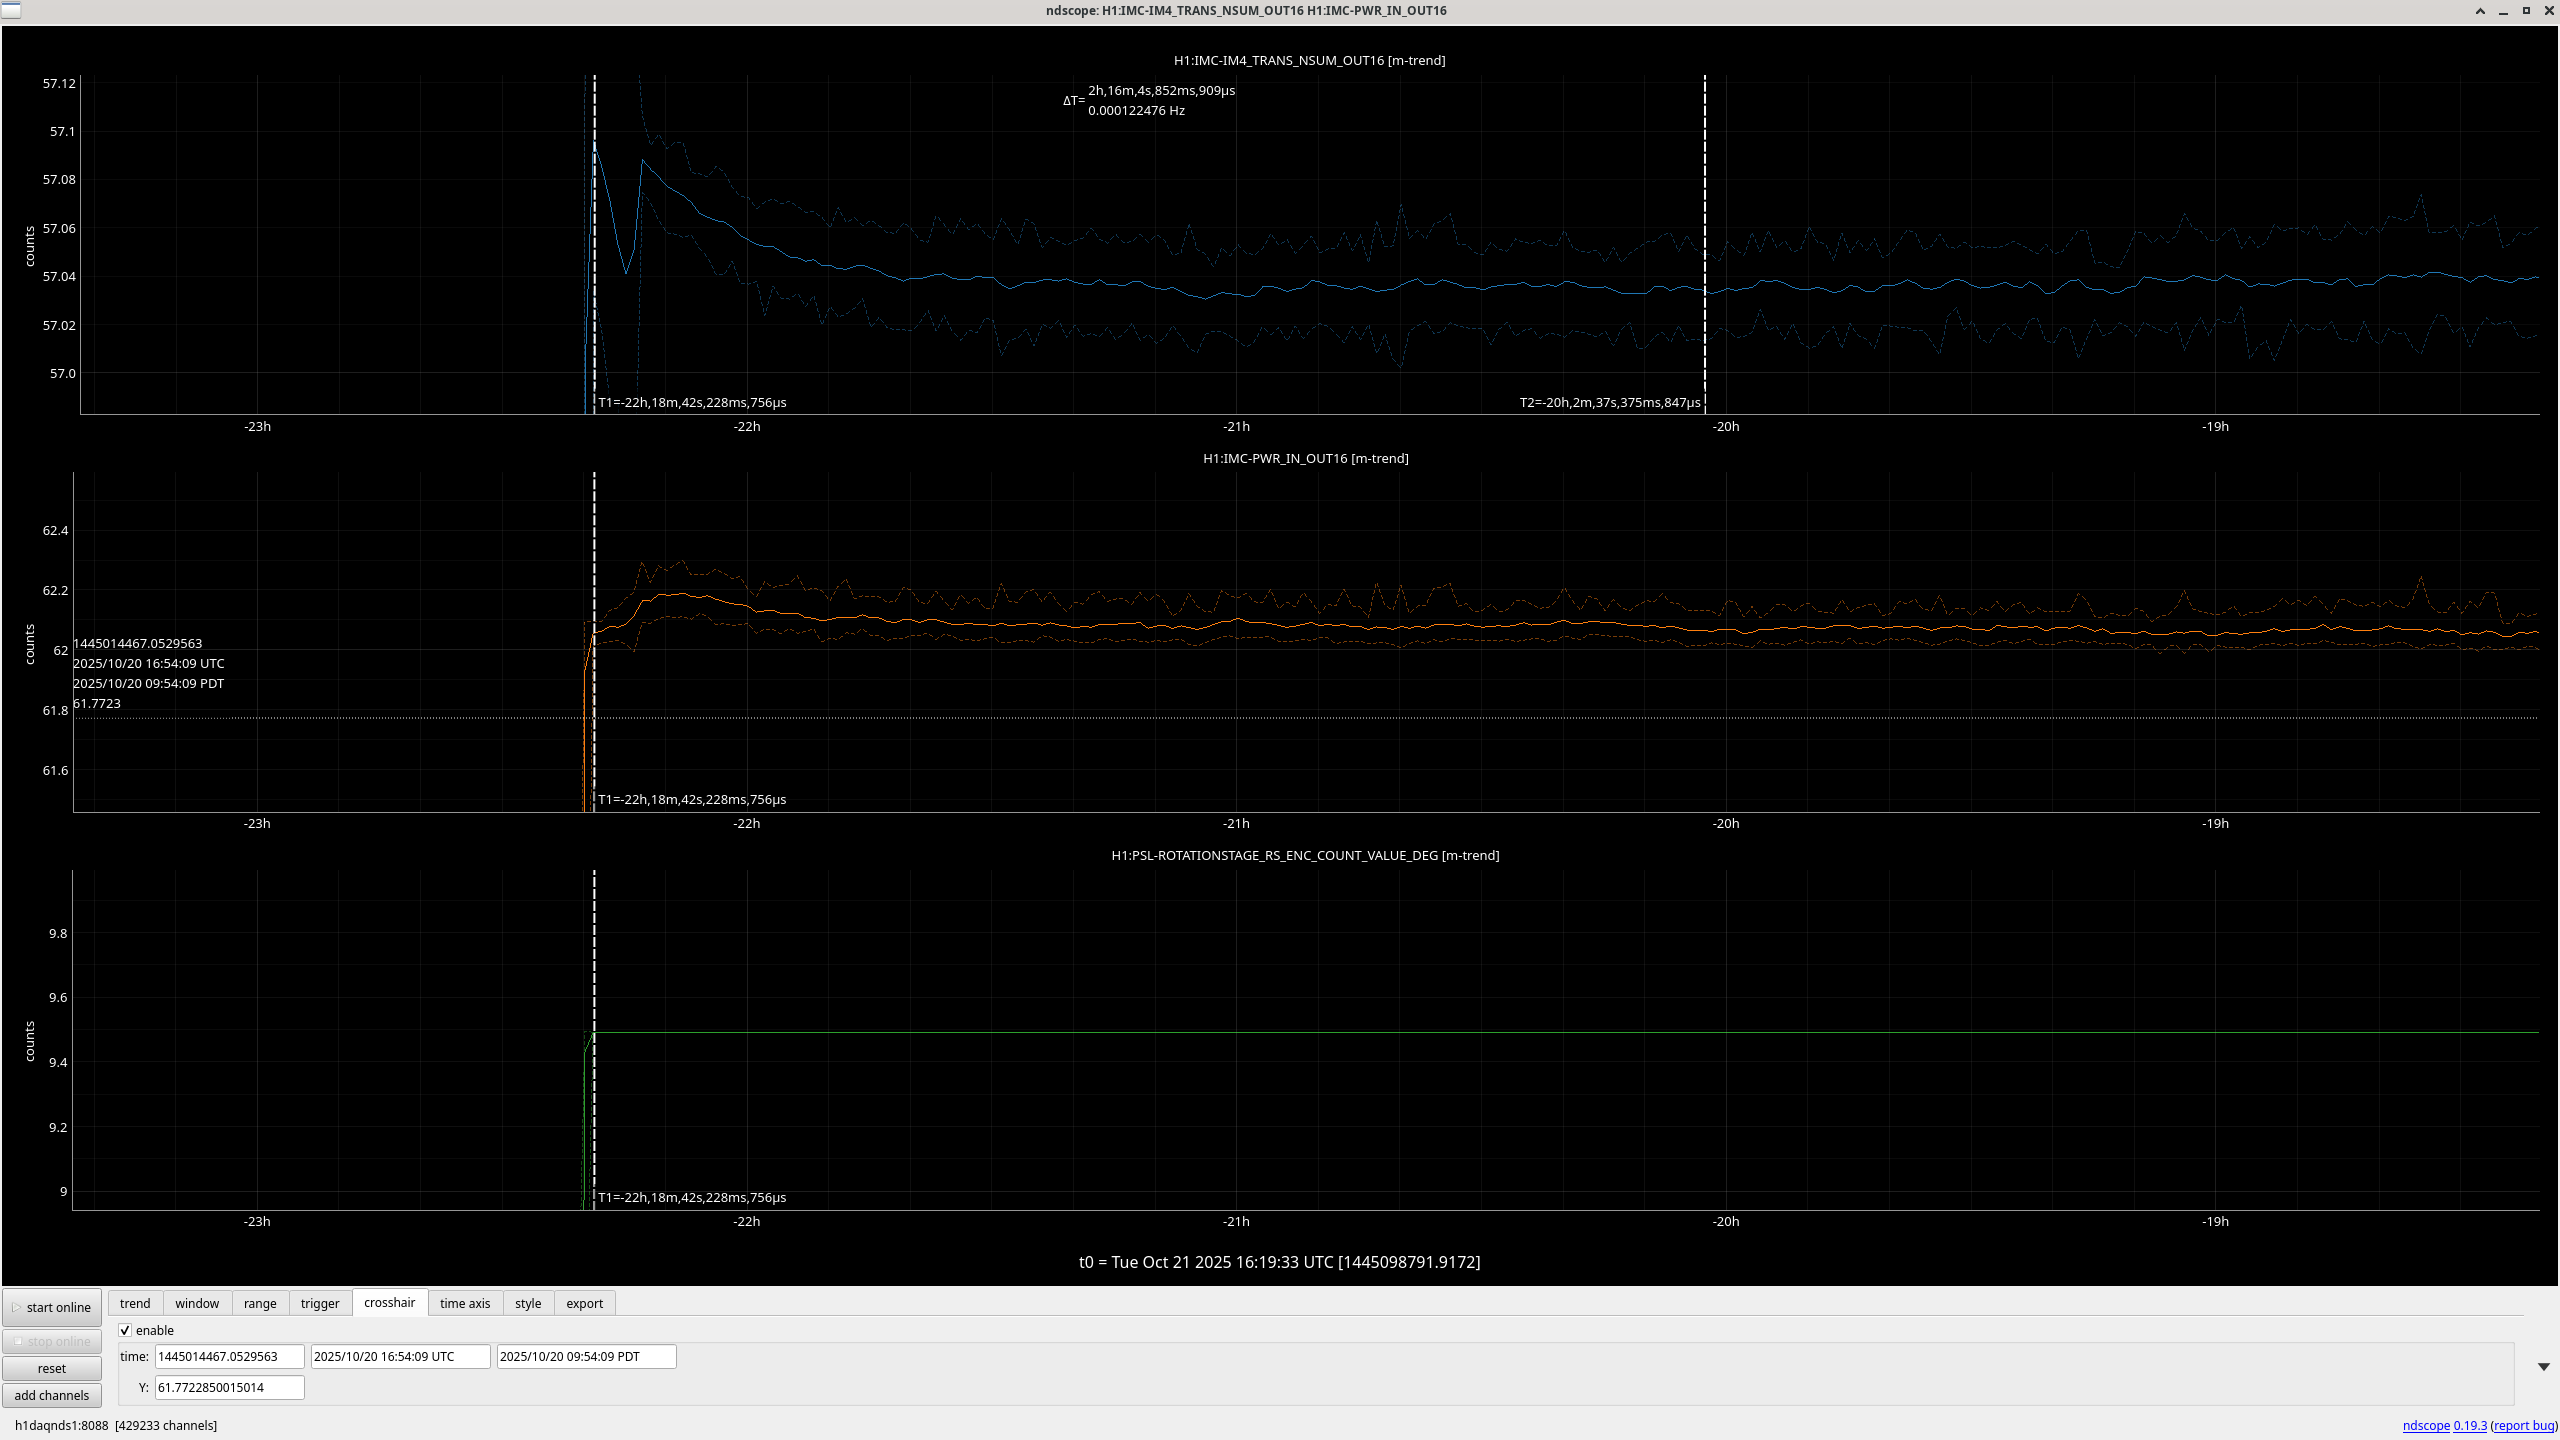The height and width of the screenshot is (1440, 2560).
Task: Switch to the trend tab
Action: click(135, 1303)
